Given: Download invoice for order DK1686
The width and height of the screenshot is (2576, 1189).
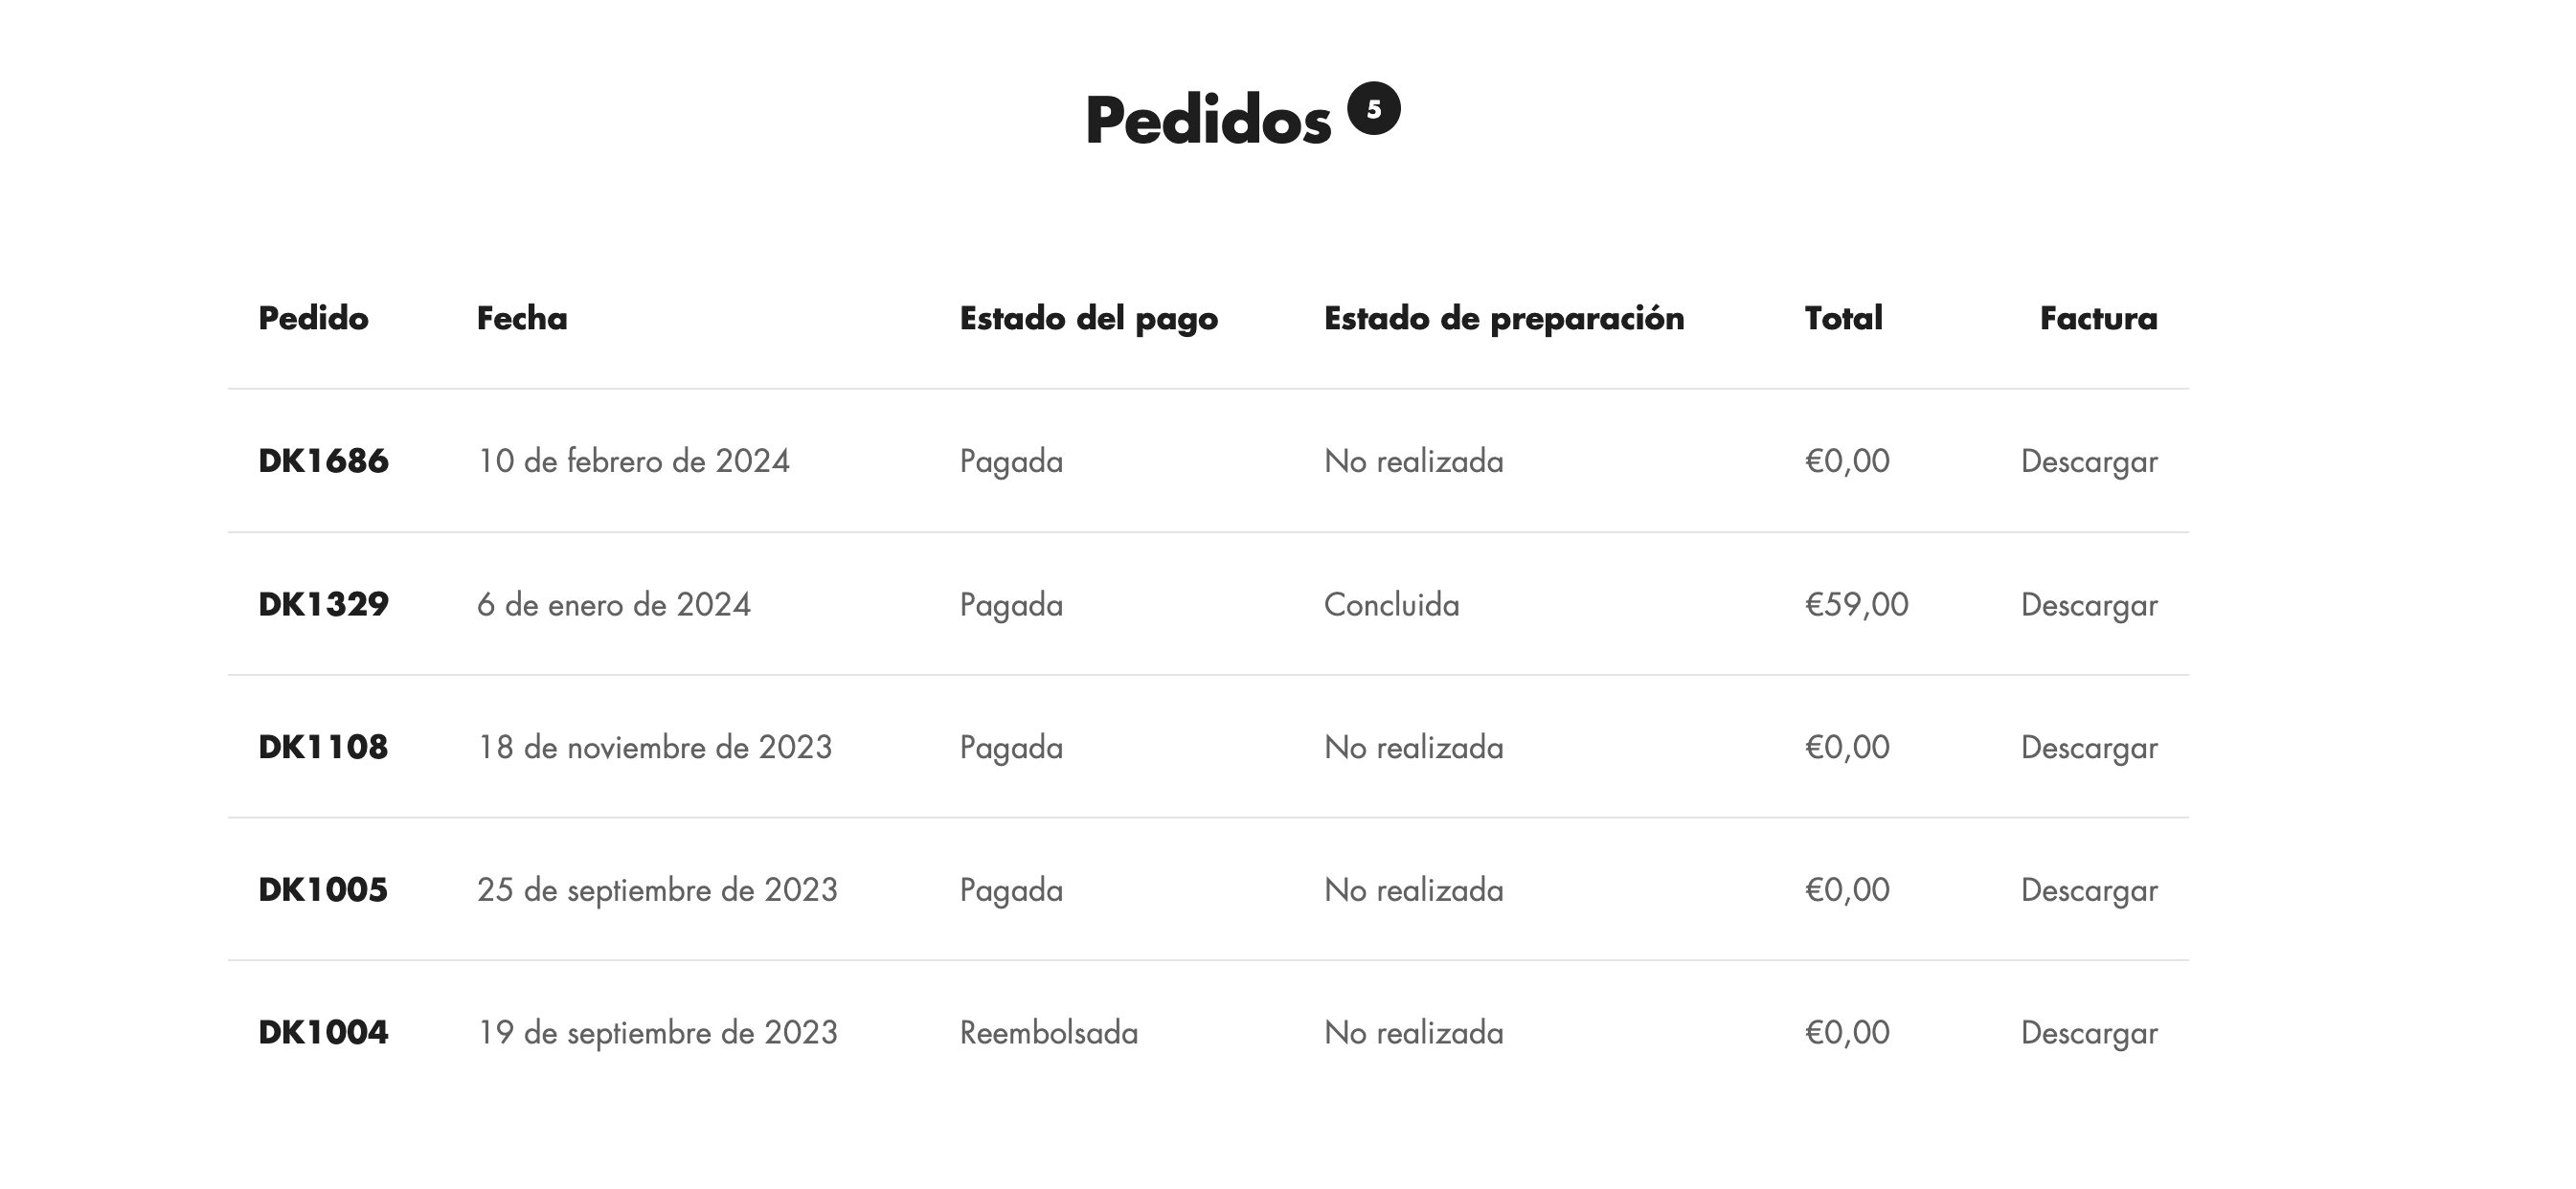Looking at the screenshot, I should point(2089,462).
